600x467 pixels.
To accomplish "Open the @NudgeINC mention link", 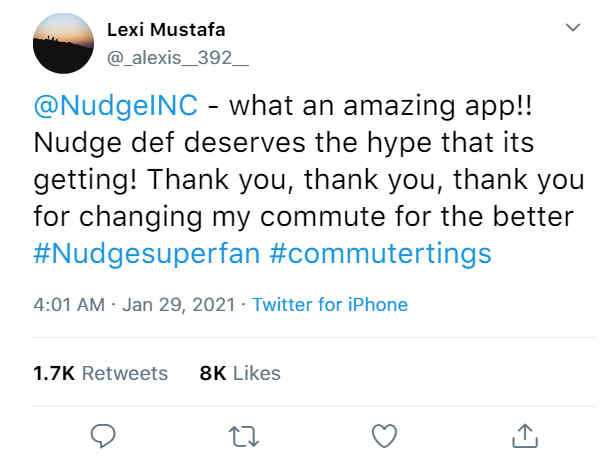I will coord(116,105).
